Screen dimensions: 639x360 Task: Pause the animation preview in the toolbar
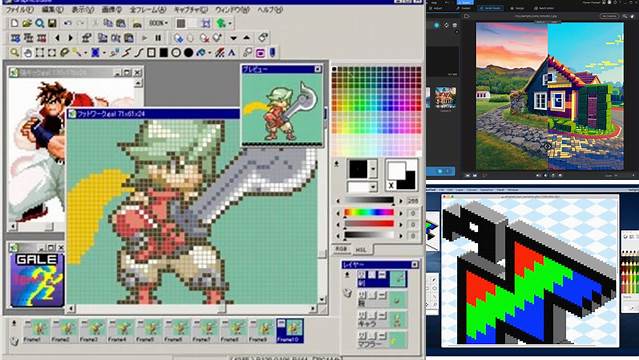click(158, 38)
